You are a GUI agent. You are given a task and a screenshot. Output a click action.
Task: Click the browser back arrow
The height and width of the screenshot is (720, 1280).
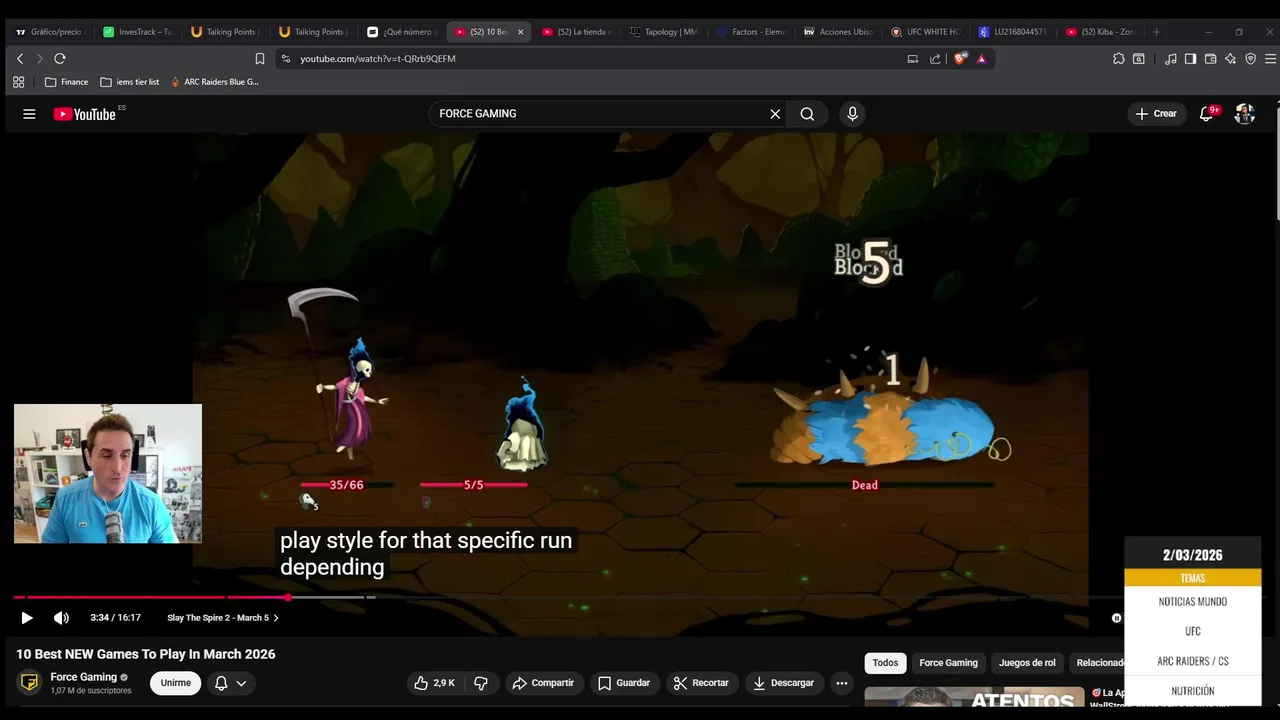pyautogui.click(x=19, y=59)
